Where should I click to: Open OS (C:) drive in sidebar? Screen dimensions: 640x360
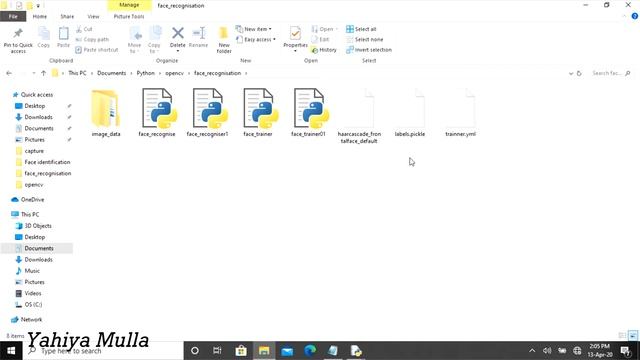33,304
